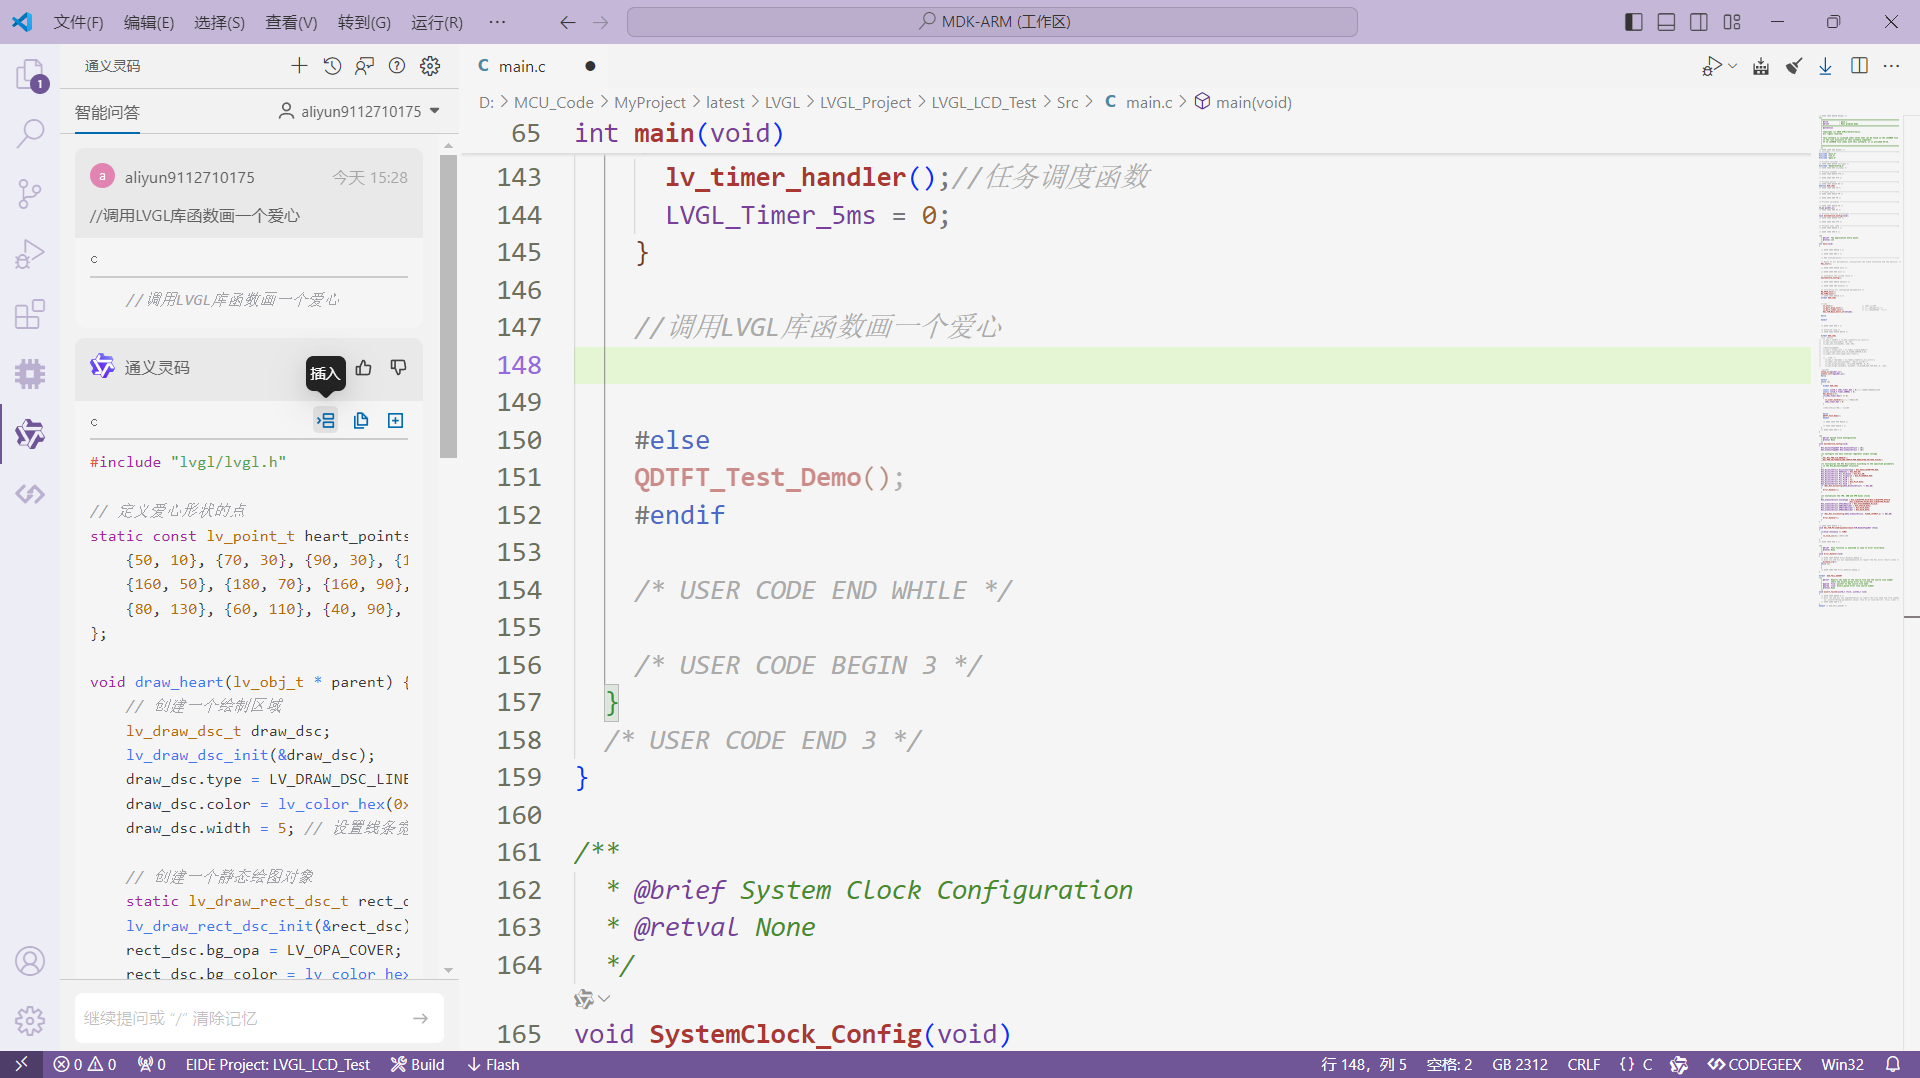1920x1078 pixels.
Task: Click the feedback icon in Lingma header
Action: point(365,66)
